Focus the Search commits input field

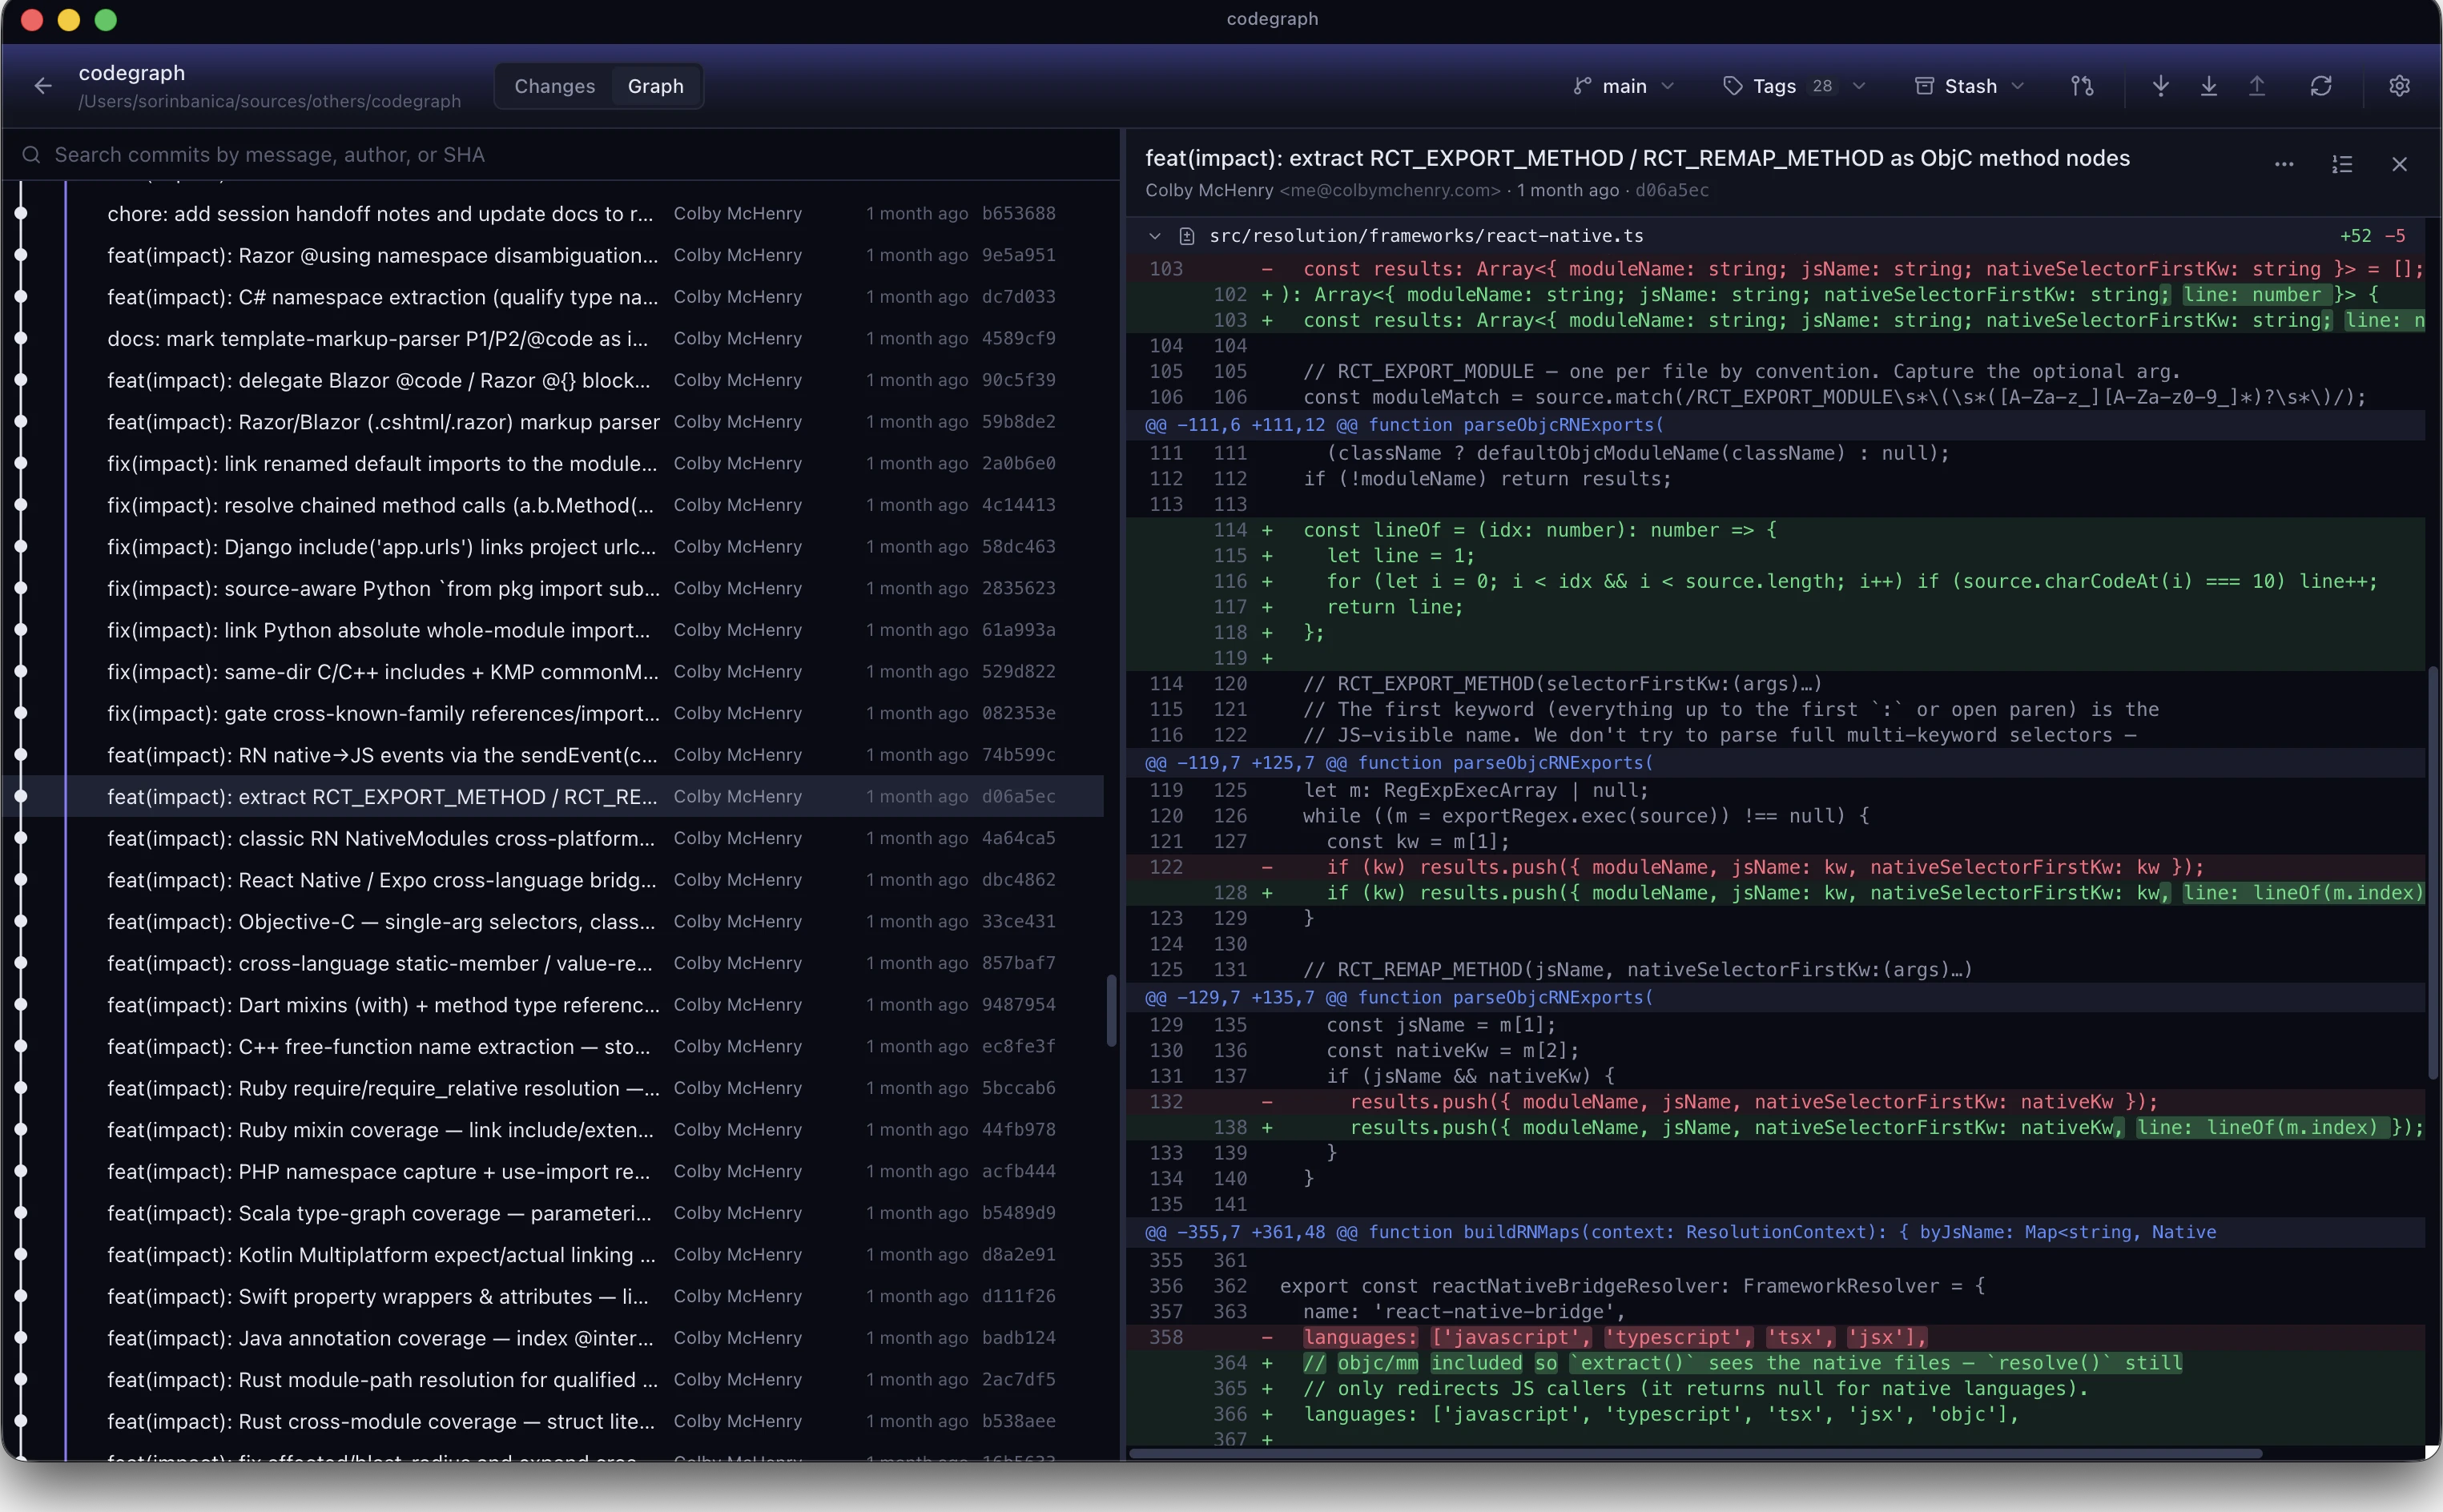560,155
